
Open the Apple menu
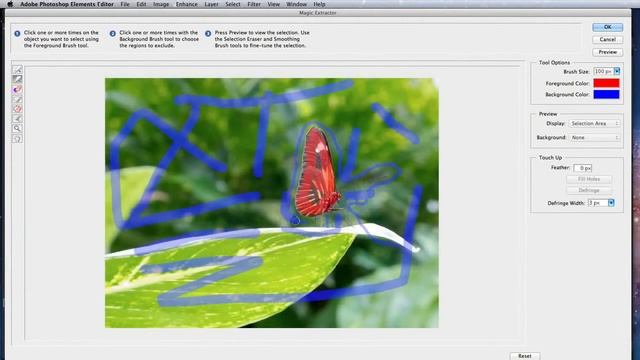click(10, 4)
